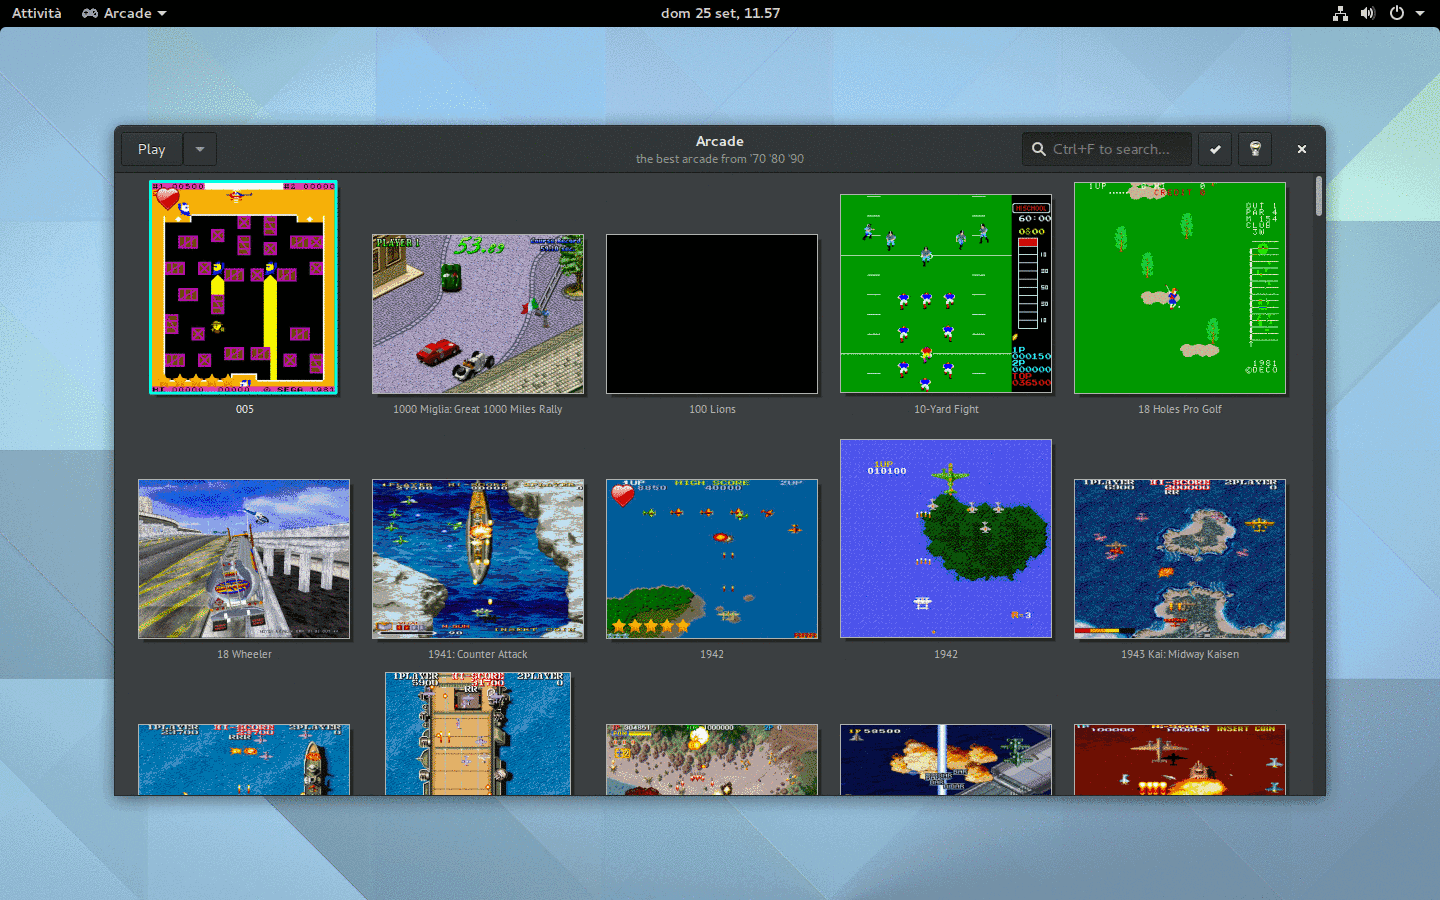Click the gamepad icon in top bar
Screen dimensions: 1440x900
[90, 13]
